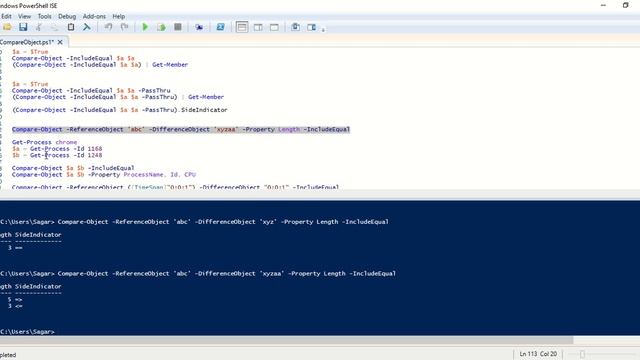This screenshot has height=360, width=640.
Task: Click the line ending with '.SideIndicator'
Action: coord(120,110)
